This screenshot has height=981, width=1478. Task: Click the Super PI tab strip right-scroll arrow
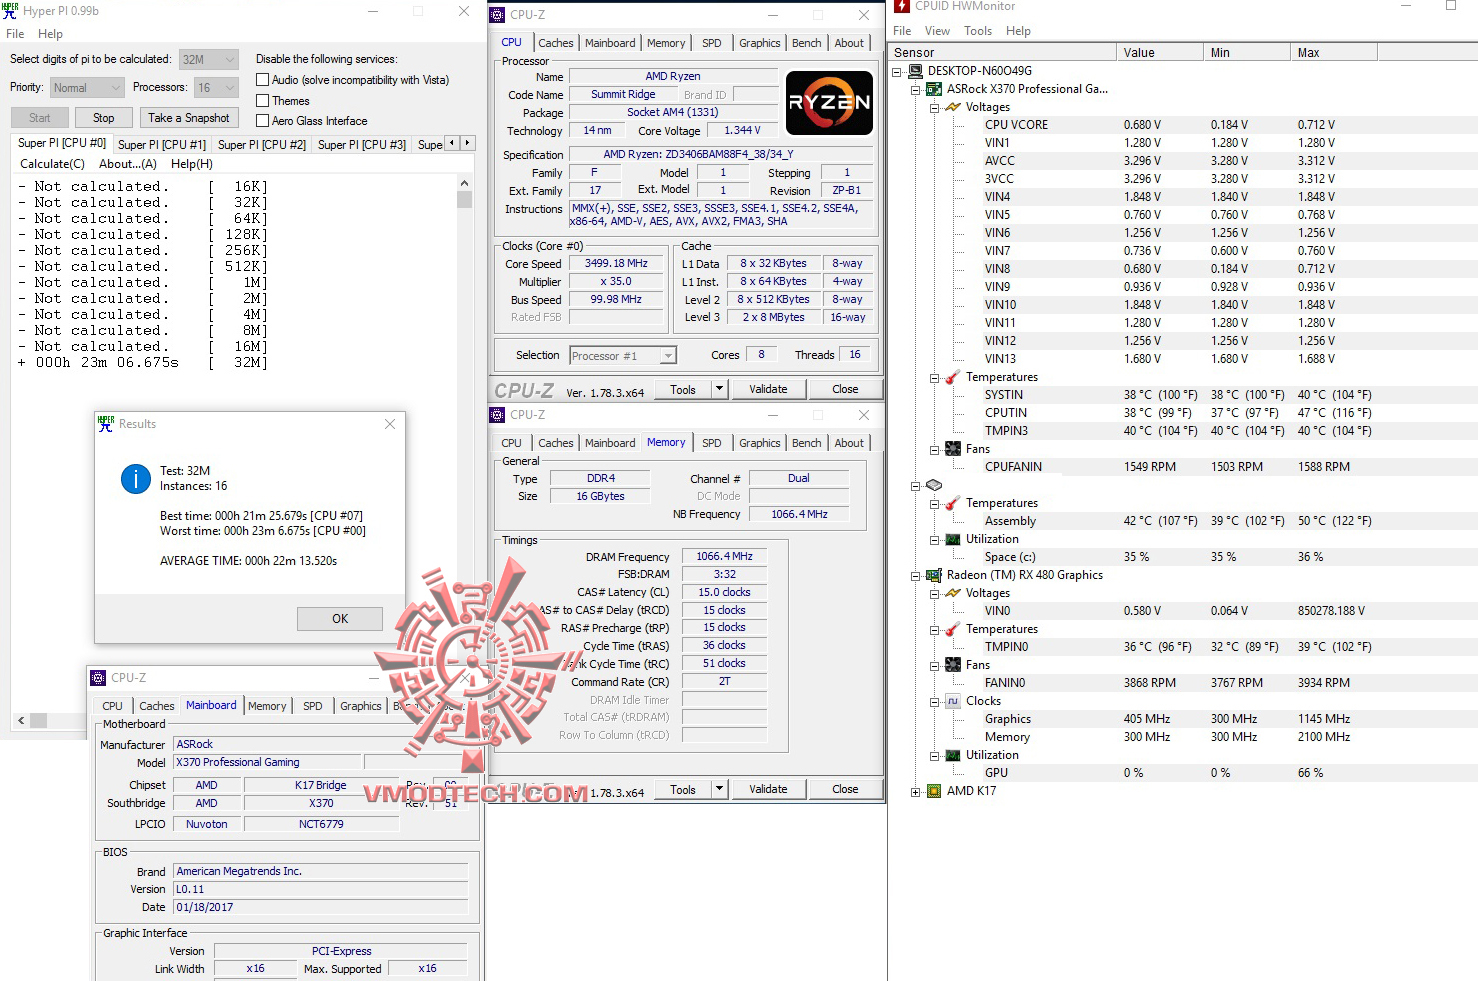coord(467,143)
